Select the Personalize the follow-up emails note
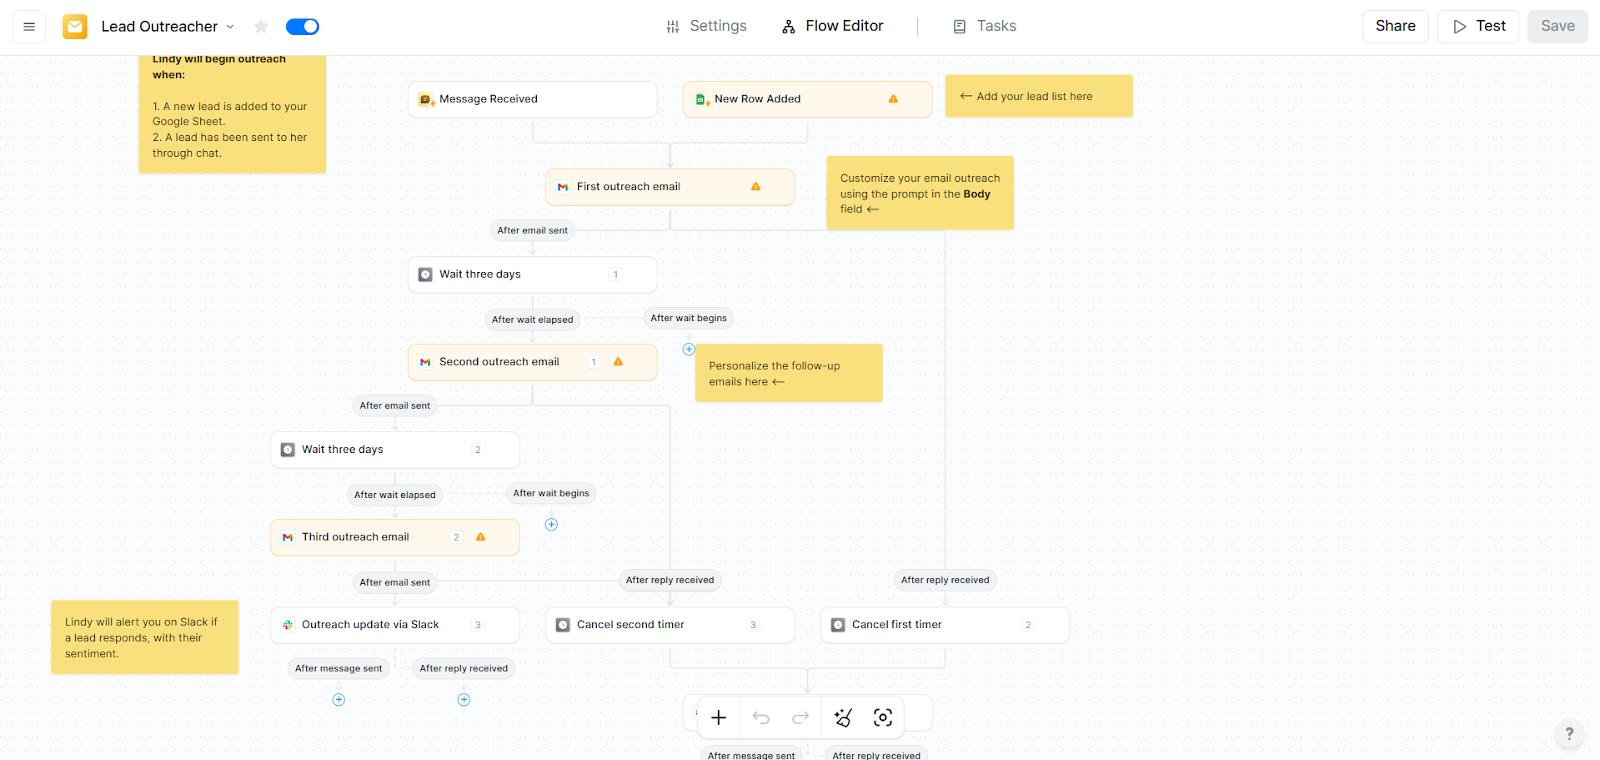The width and height of the screenshot is (1600, 760). (x=789, y=373)
